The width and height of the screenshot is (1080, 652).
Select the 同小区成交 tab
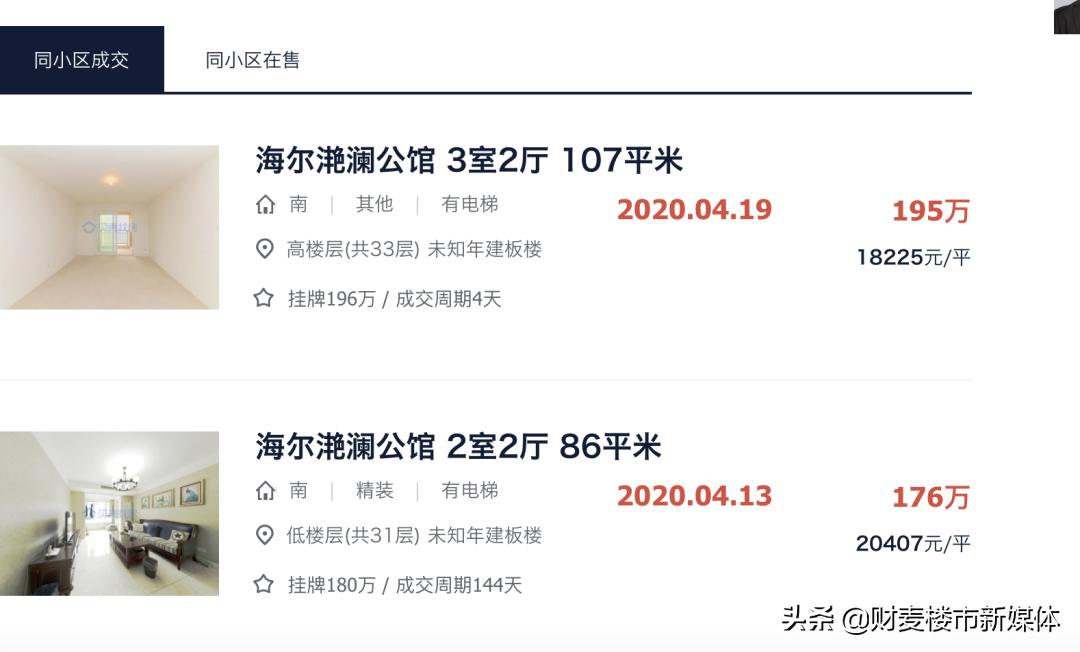(x=82, y=58)
